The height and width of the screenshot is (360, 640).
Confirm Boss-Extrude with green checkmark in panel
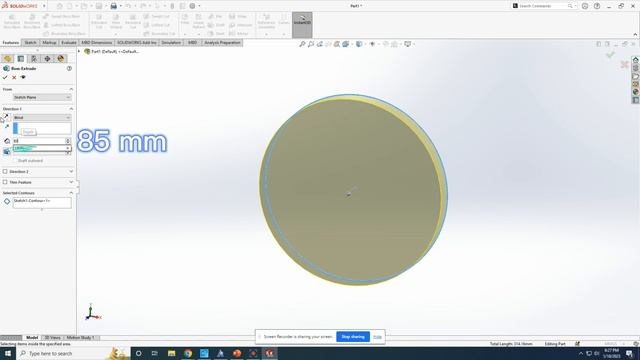(x=5, y=78)
